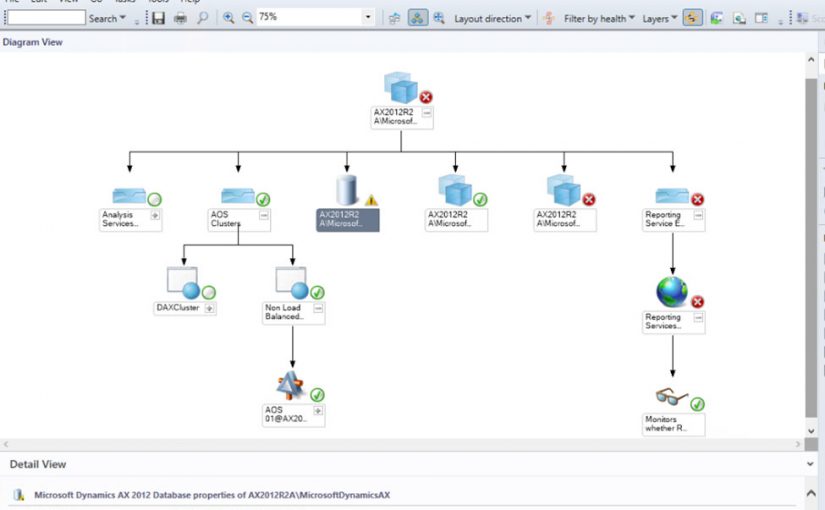Toggle the detail pane layout icon
The image size is (825, 510).
761,18
